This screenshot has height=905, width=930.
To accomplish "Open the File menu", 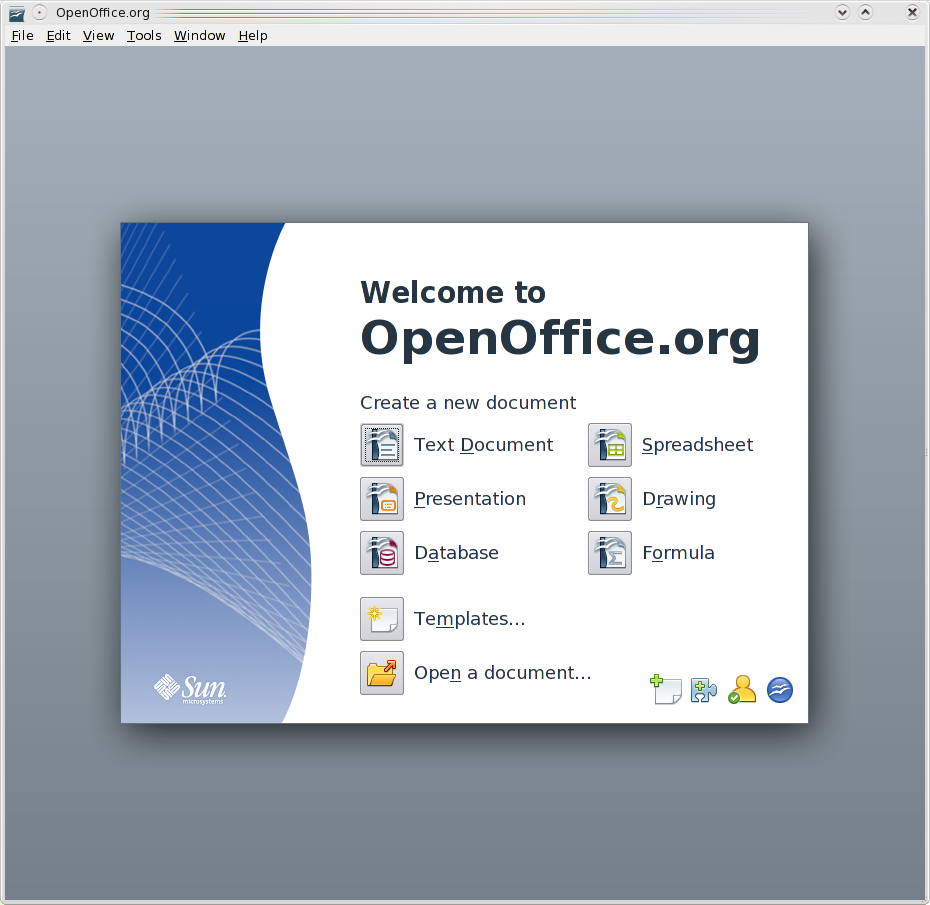I will [x=22, y=35].
